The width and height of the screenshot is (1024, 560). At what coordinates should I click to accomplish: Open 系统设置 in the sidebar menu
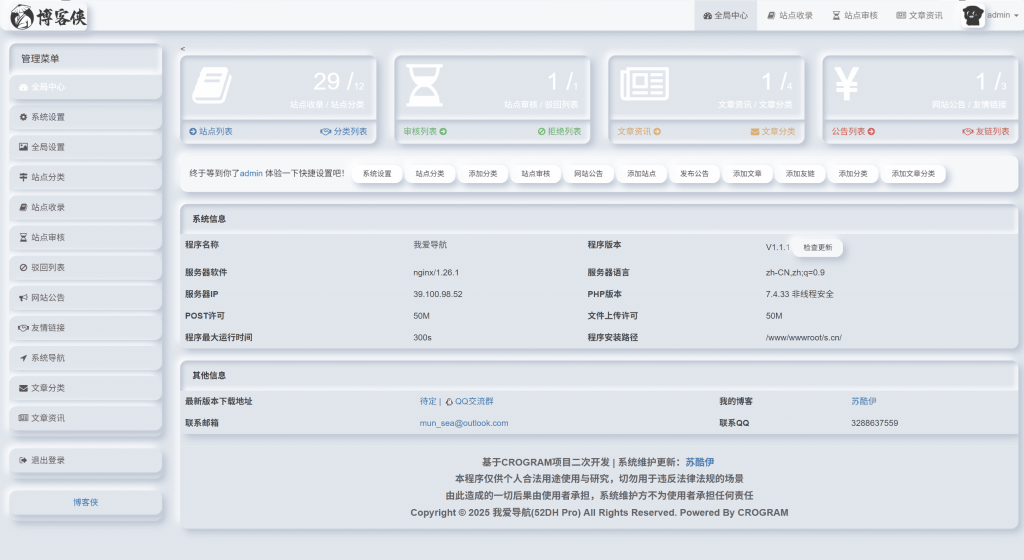pos(86,117)
